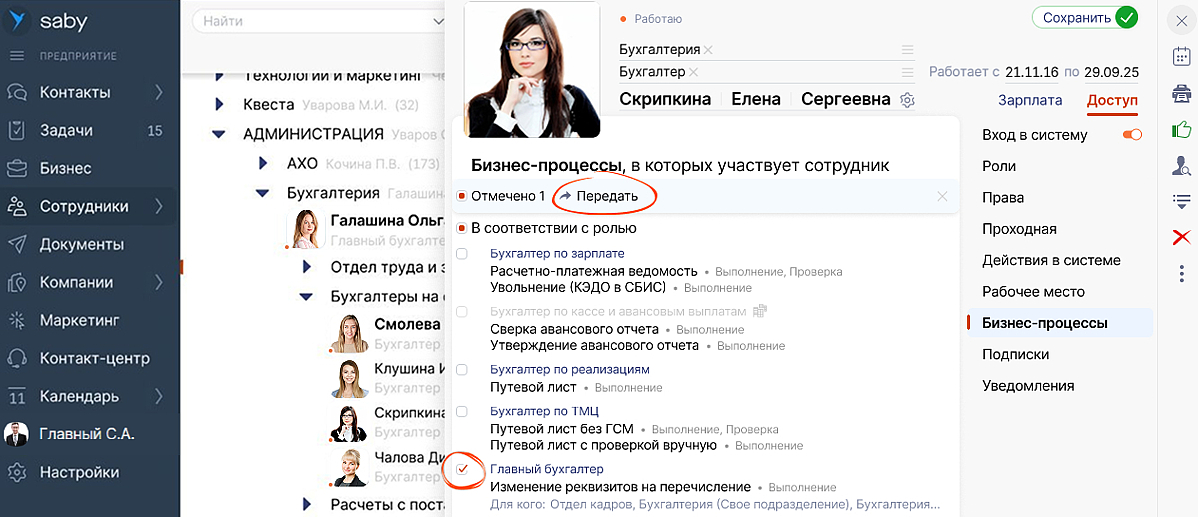
Task: Click the green thumbs-up icon
Action: [1181, 130]
